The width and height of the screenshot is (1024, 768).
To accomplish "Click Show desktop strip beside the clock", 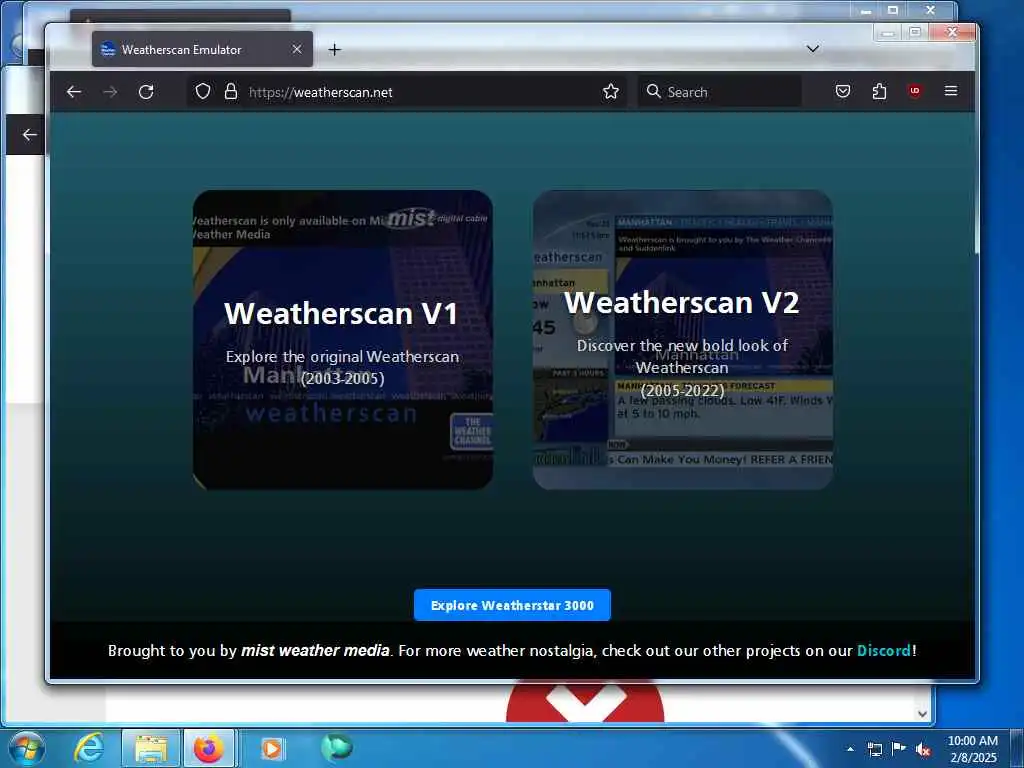I will pos(1017,748).
